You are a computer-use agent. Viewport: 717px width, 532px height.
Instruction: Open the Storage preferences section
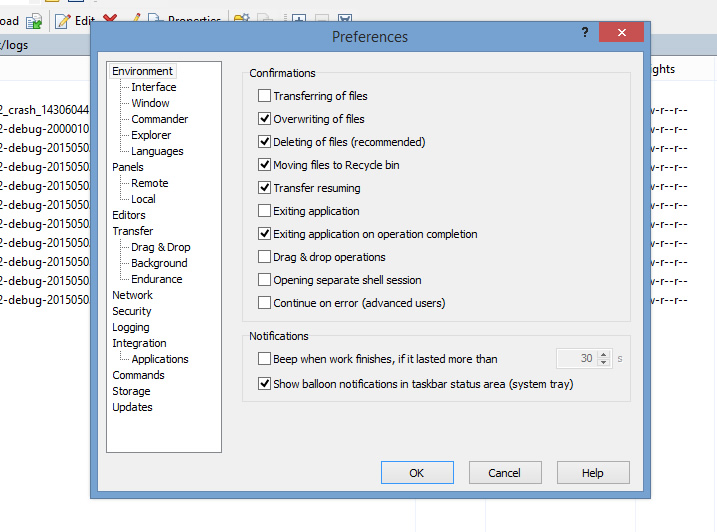131,391
